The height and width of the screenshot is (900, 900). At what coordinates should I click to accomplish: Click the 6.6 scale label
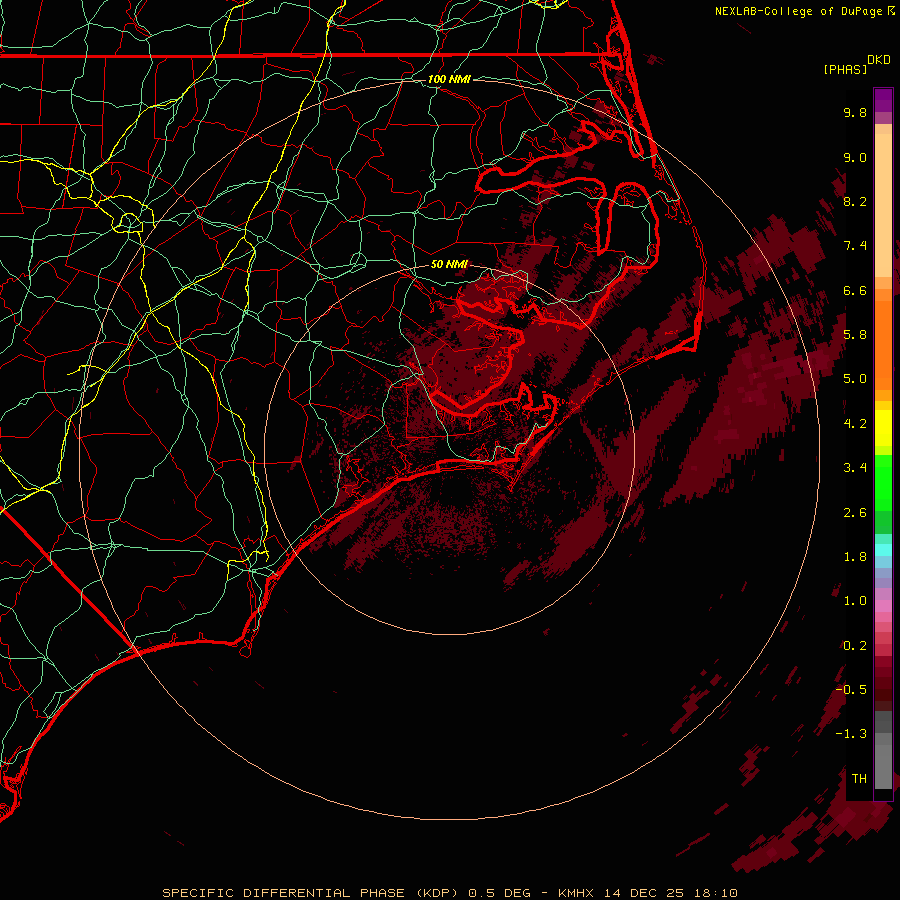point(855,290)
